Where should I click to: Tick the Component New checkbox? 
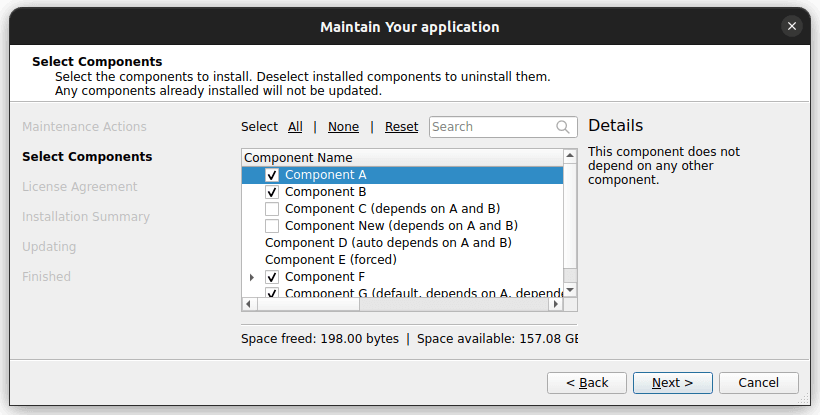pos(272,226)
